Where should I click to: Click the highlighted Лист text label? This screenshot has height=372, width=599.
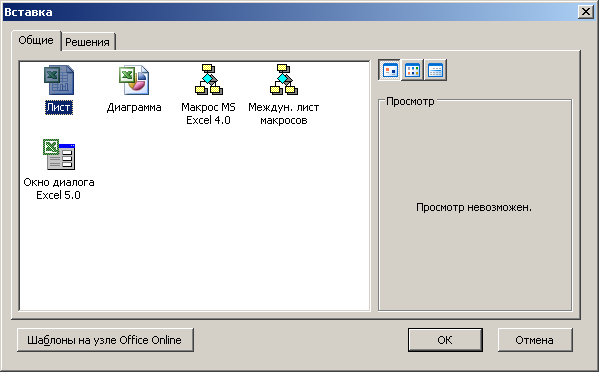click(x=59, y=107)
